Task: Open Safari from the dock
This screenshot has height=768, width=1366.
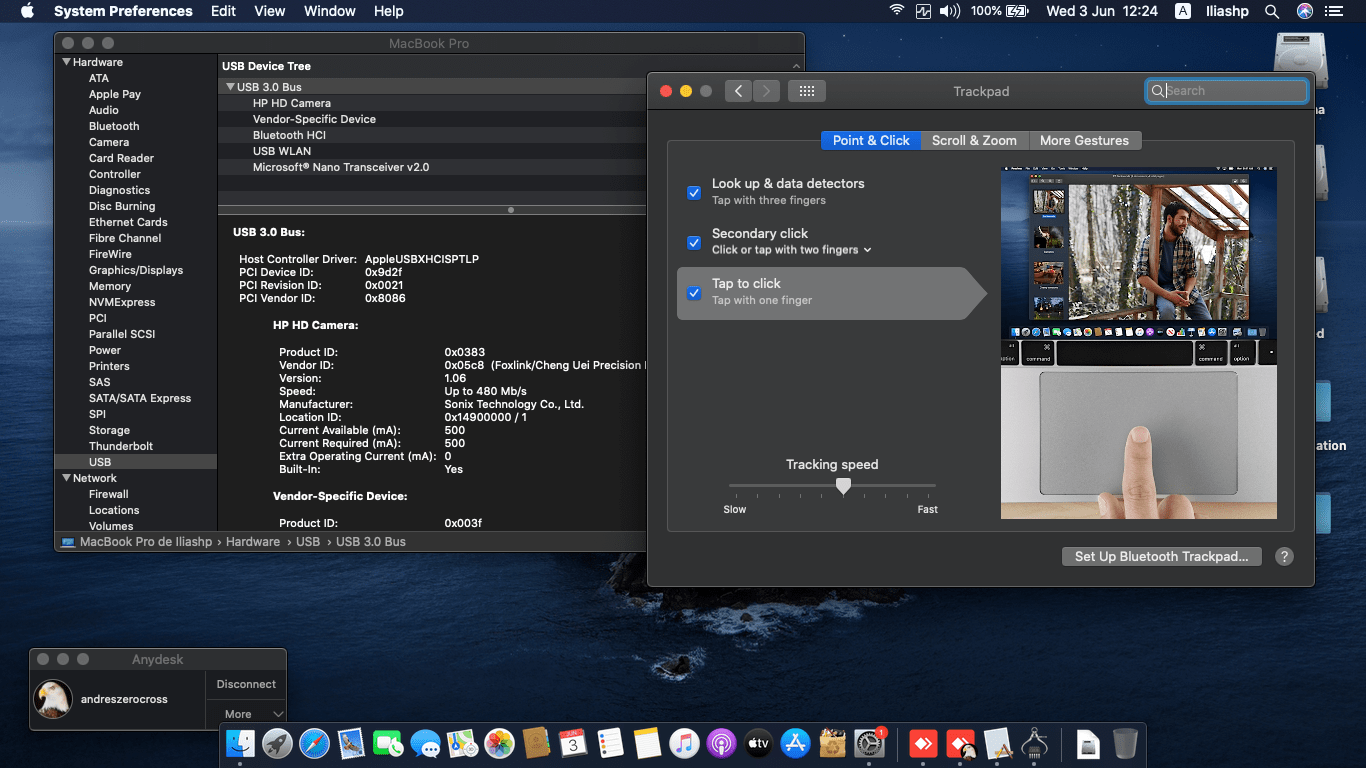Action: (314, 743)
